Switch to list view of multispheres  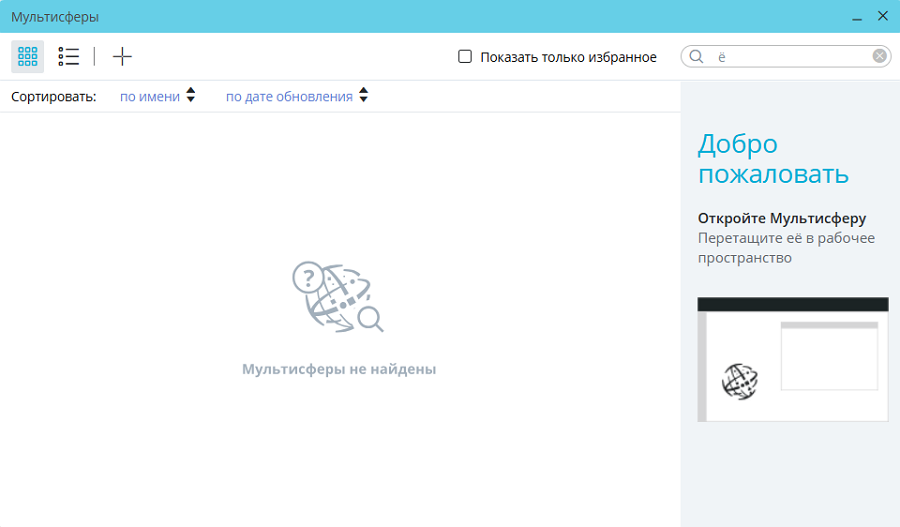click(x=68, y=56)
